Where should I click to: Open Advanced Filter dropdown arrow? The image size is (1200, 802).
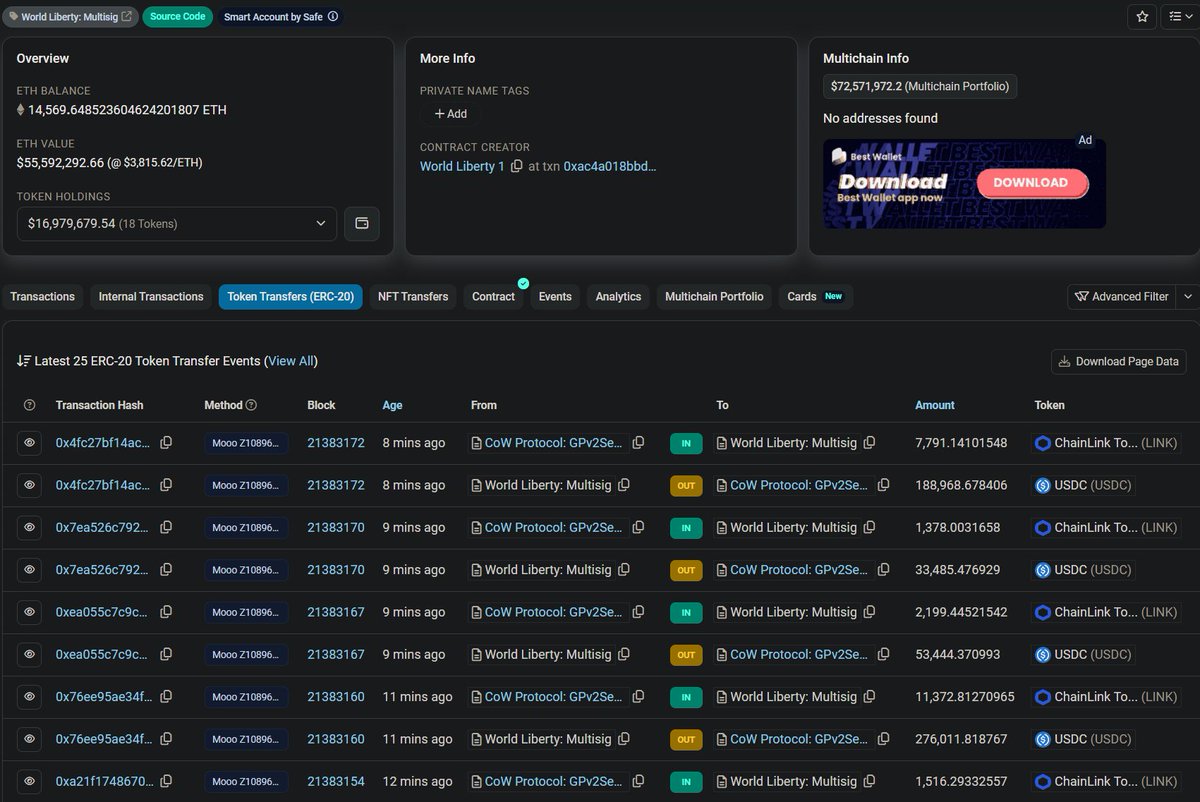pyautogui.click(x=1187, y=296)
